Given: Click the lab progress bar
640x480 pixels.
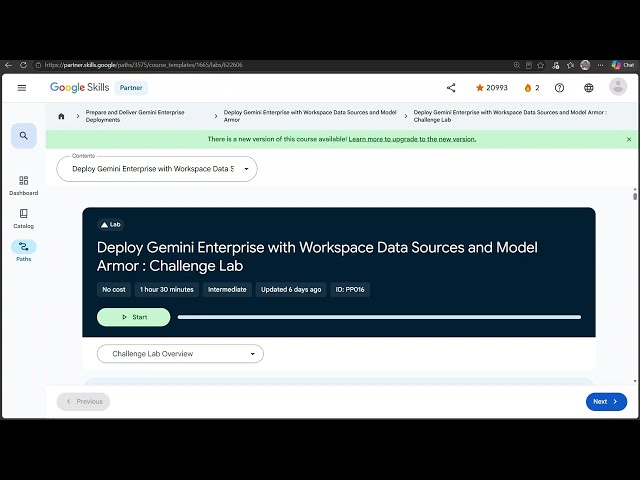Looking at the screenshot, I should pos(379,317).
